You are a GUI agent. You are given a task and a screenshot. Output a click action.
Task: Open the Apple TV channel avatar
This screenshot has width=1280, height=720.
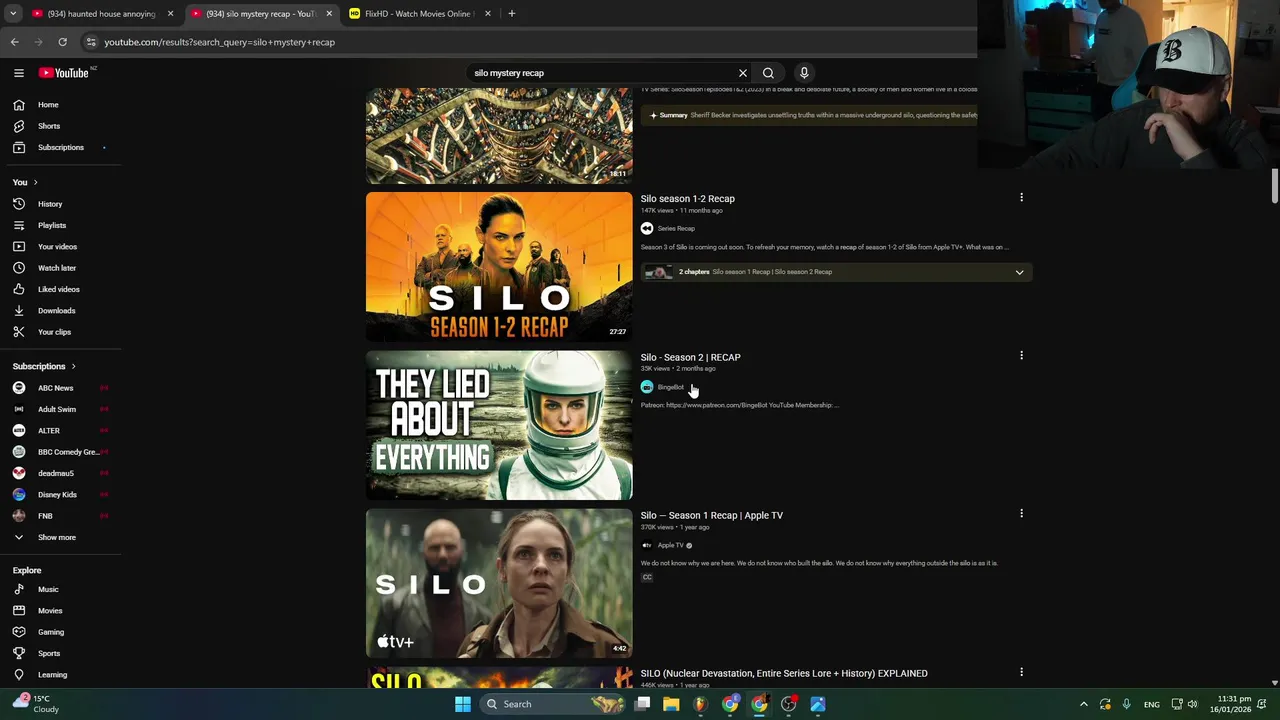(x=647, y=545)
